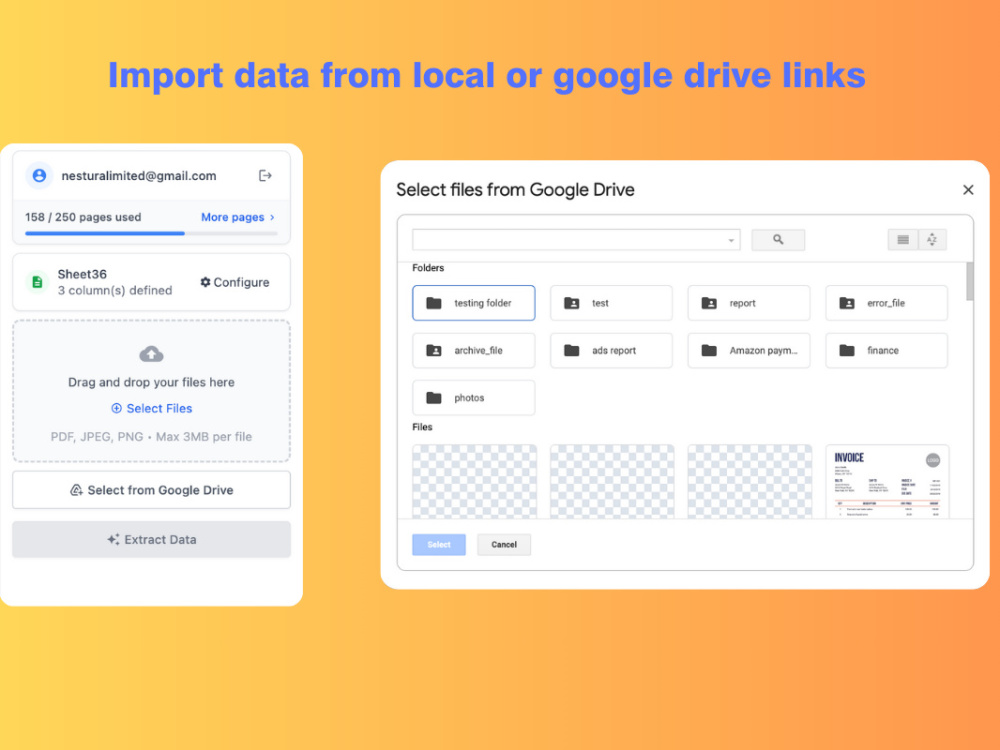Viewport: 1000px width, 750px height.
Task: Open the ads report folder
Action: click(611, 350)
